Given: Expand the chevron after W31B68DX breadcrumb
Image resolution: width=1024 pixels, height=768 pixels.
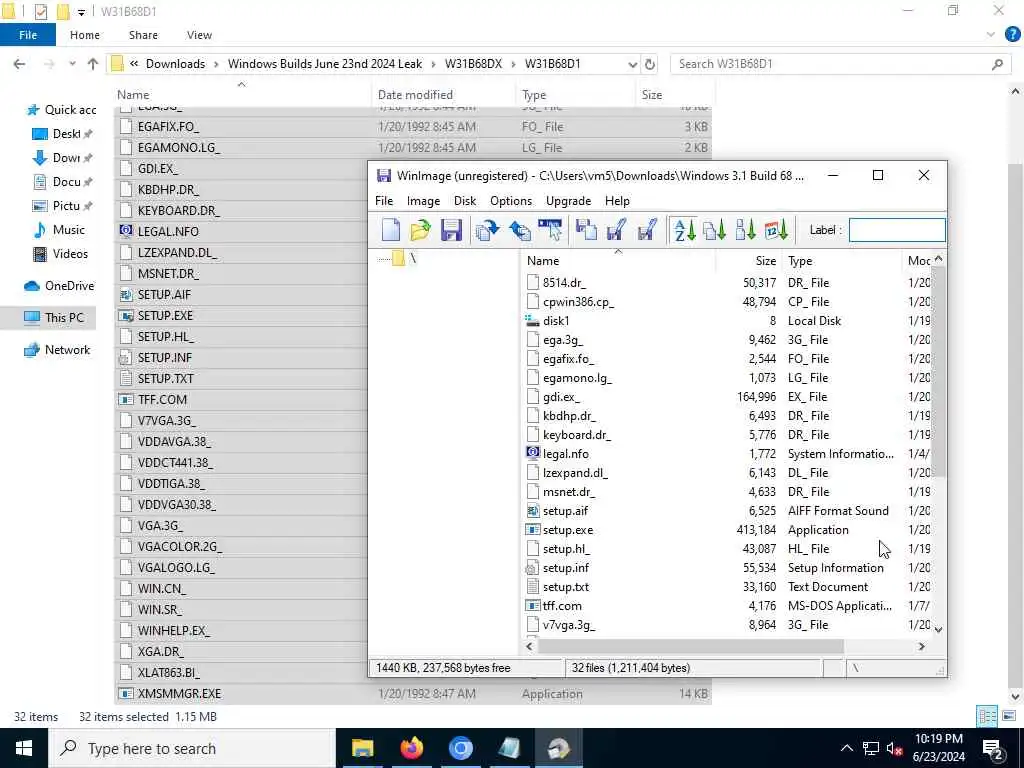Looking at the screenshot, I should click(x=514, y=64).
